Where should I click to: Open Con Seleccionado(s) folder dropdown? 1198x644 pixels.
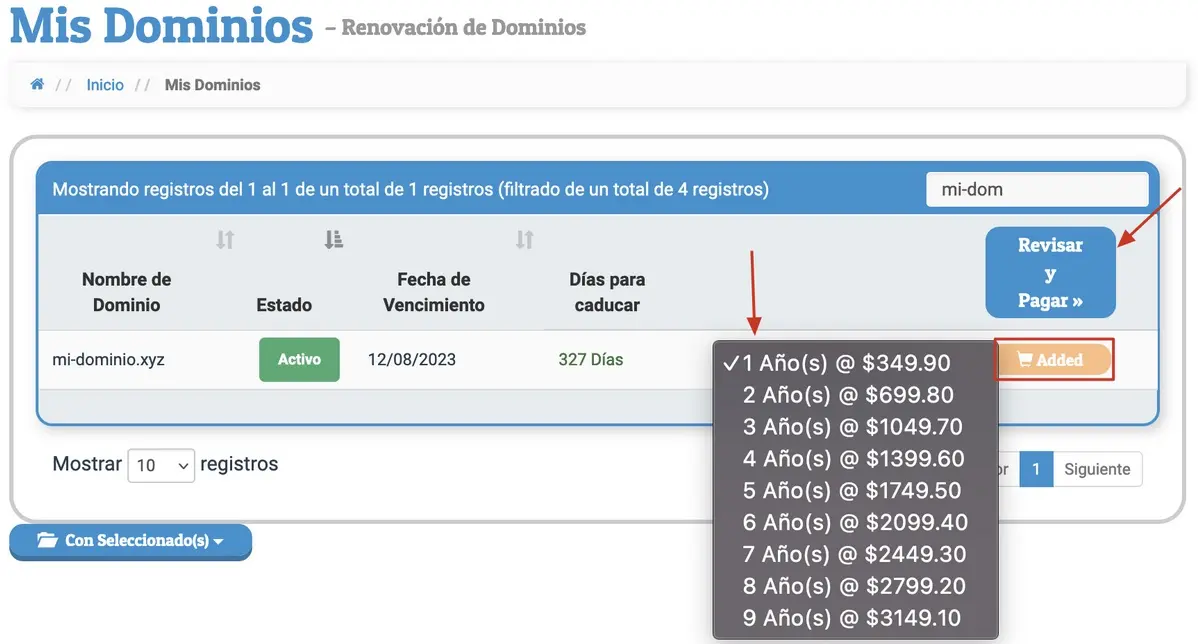click(x=130, y=541)
